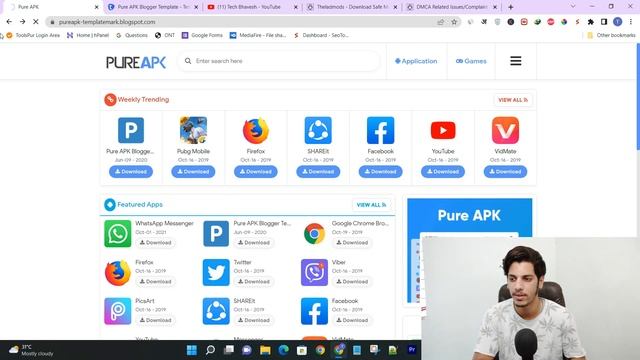
Task: Open Pubg Mobile icon in Weekly Trending
Action: point(193,130)
